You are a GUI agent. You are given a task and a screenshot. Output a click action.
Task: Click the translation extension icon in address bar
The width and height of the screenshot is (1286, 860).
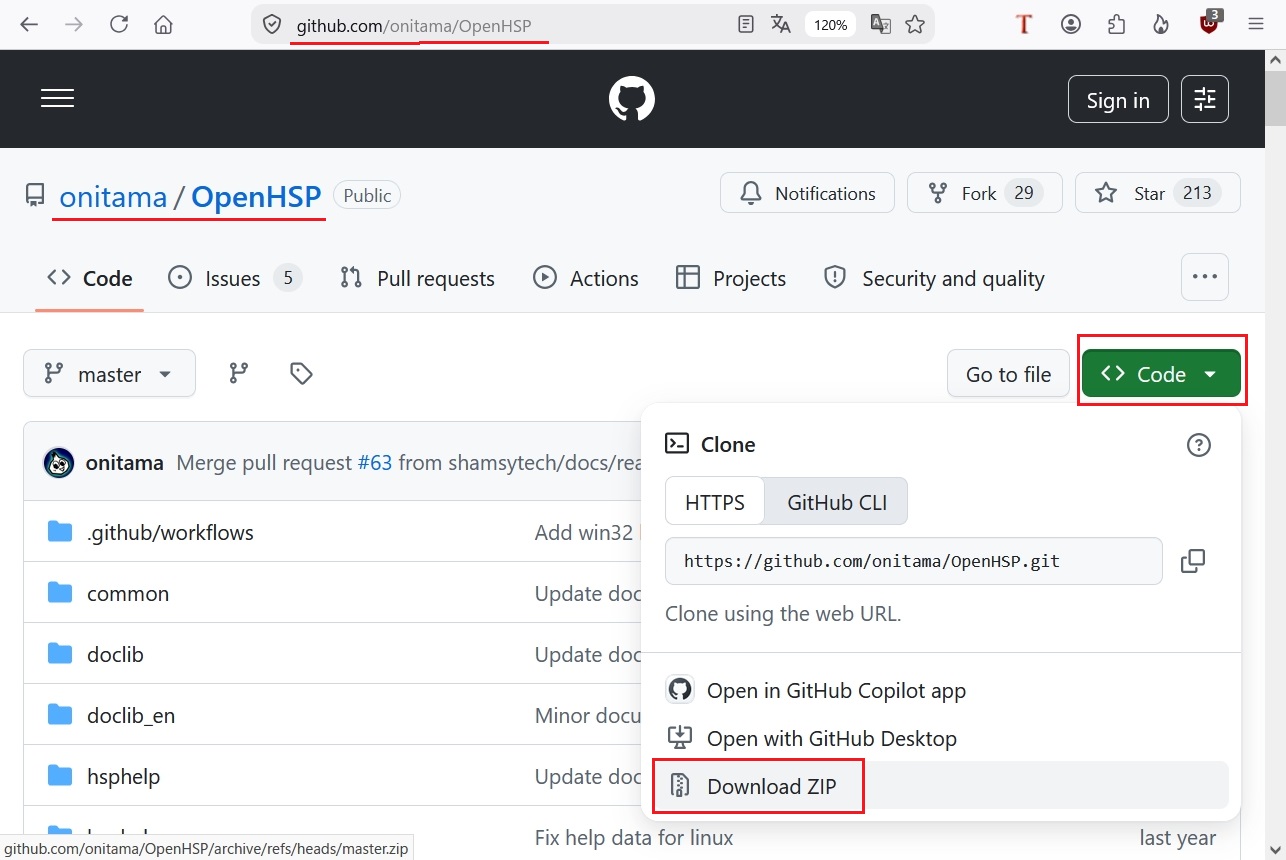point(880,25)
